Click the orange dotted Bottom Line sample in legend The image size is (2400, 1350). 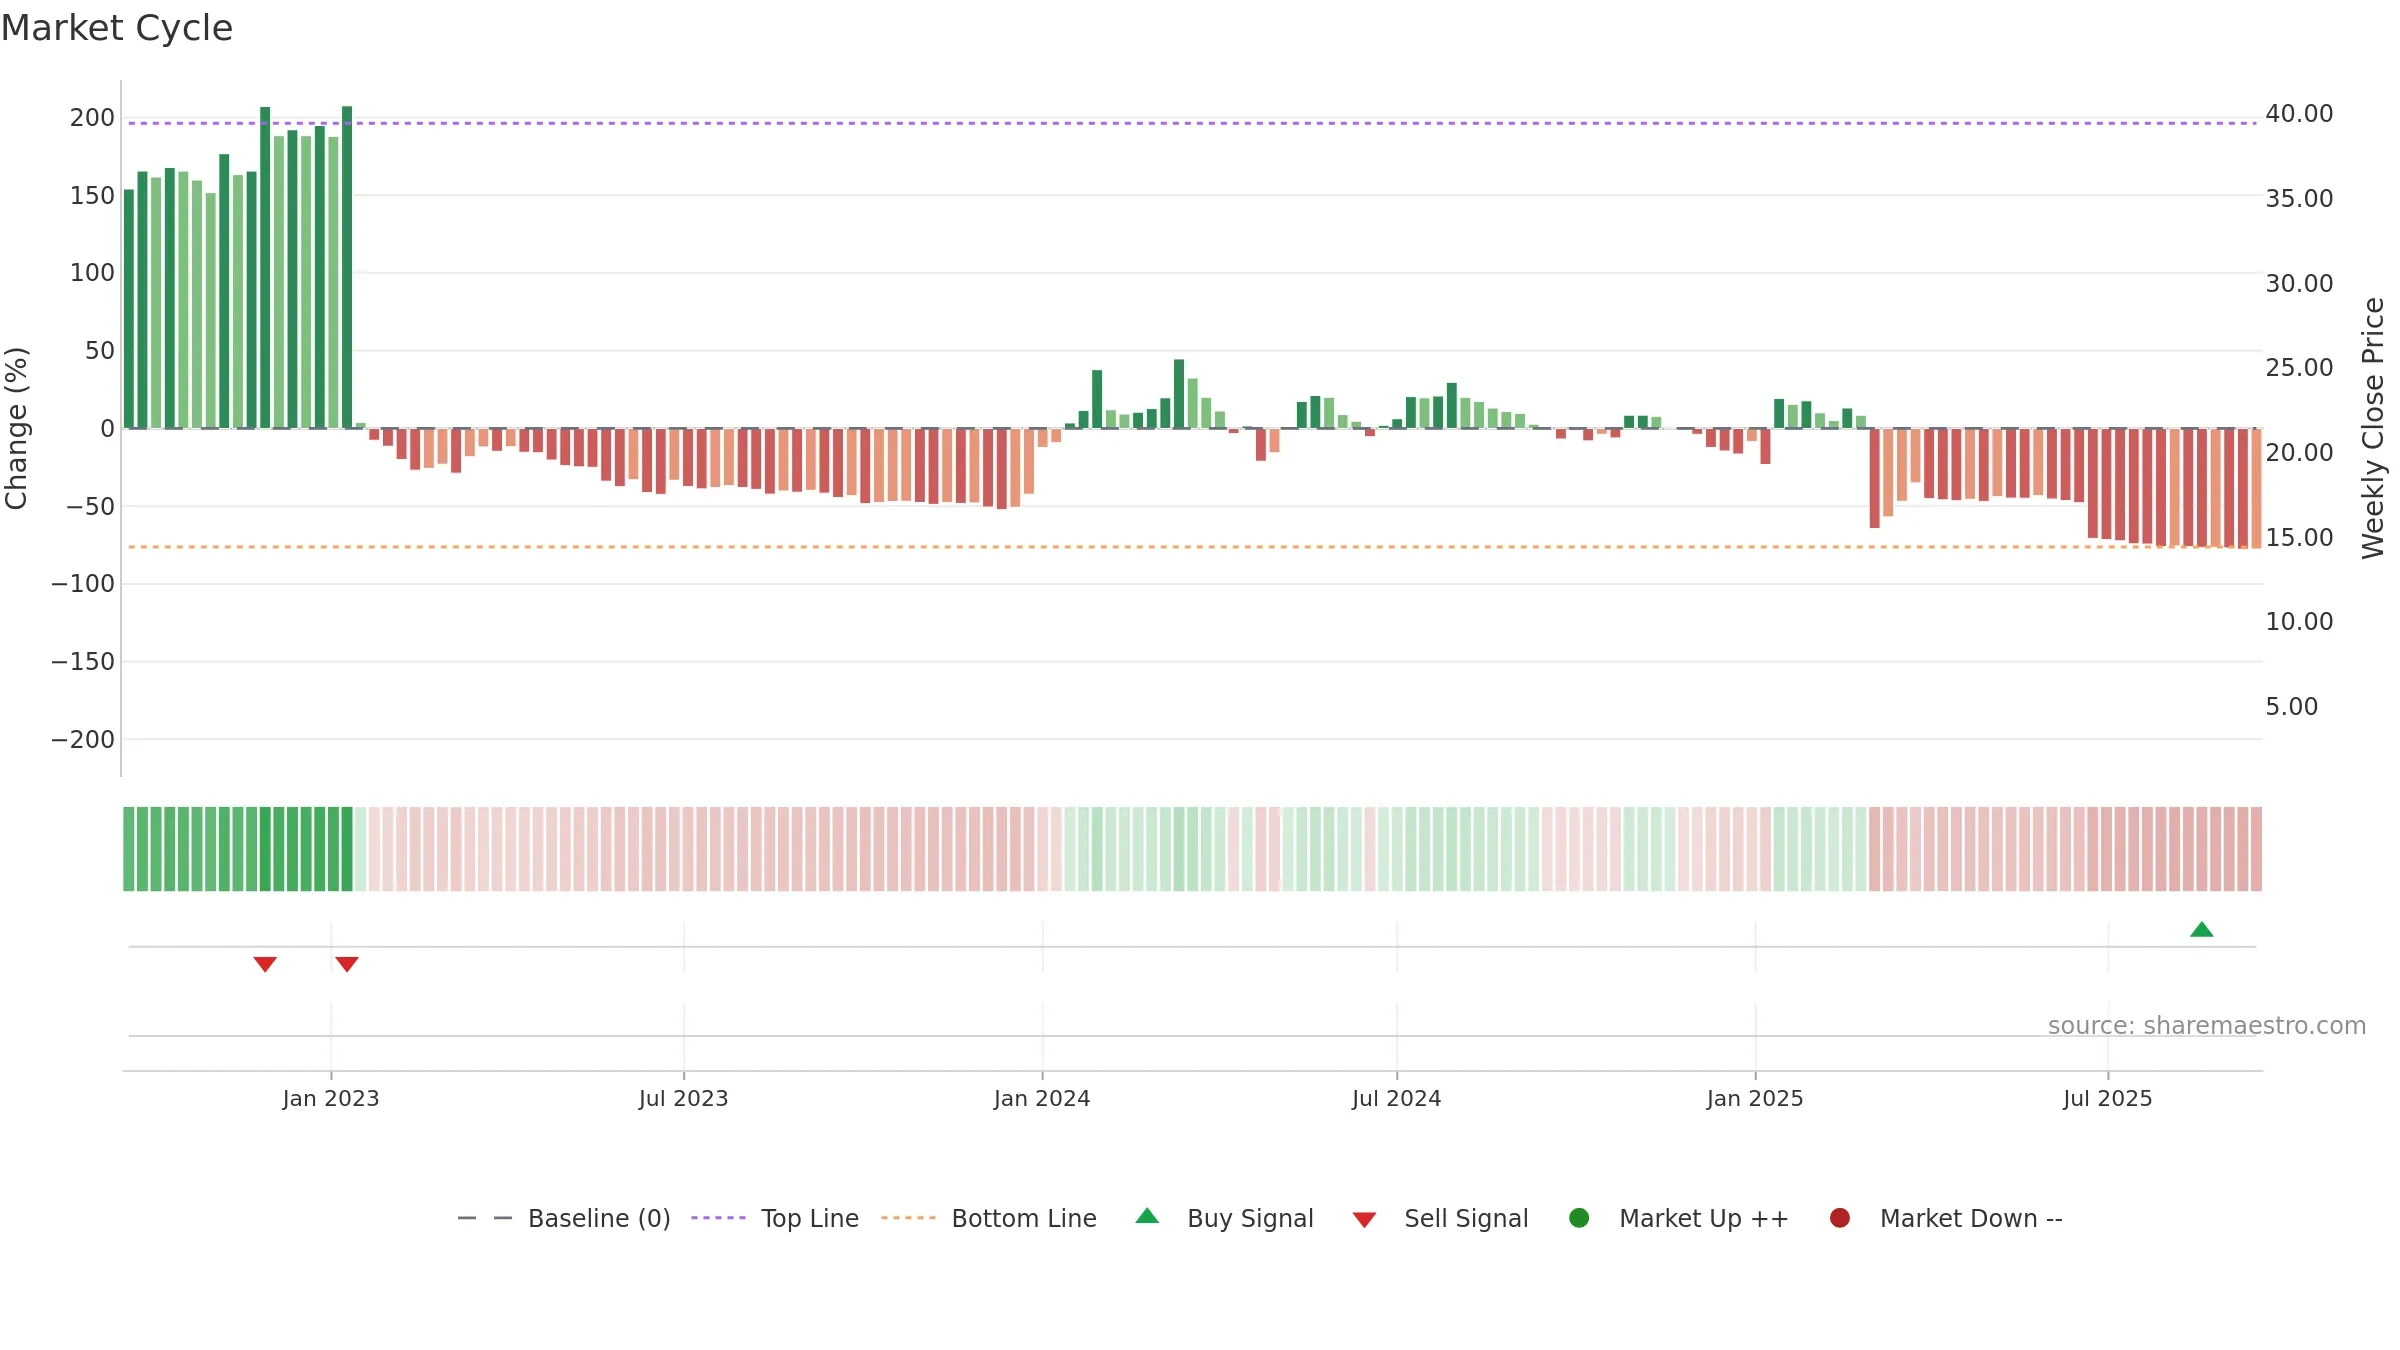[x=908, y=1218]
